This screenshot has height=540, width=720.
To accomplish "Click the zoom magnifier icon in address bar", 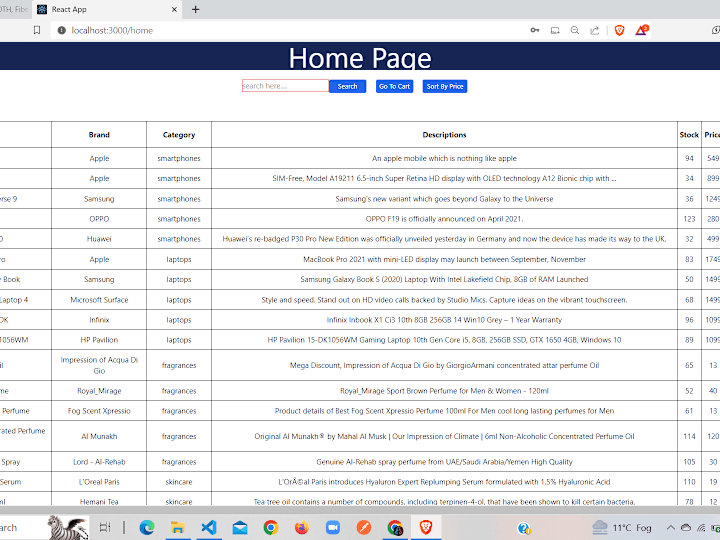I will click(575, 30).
